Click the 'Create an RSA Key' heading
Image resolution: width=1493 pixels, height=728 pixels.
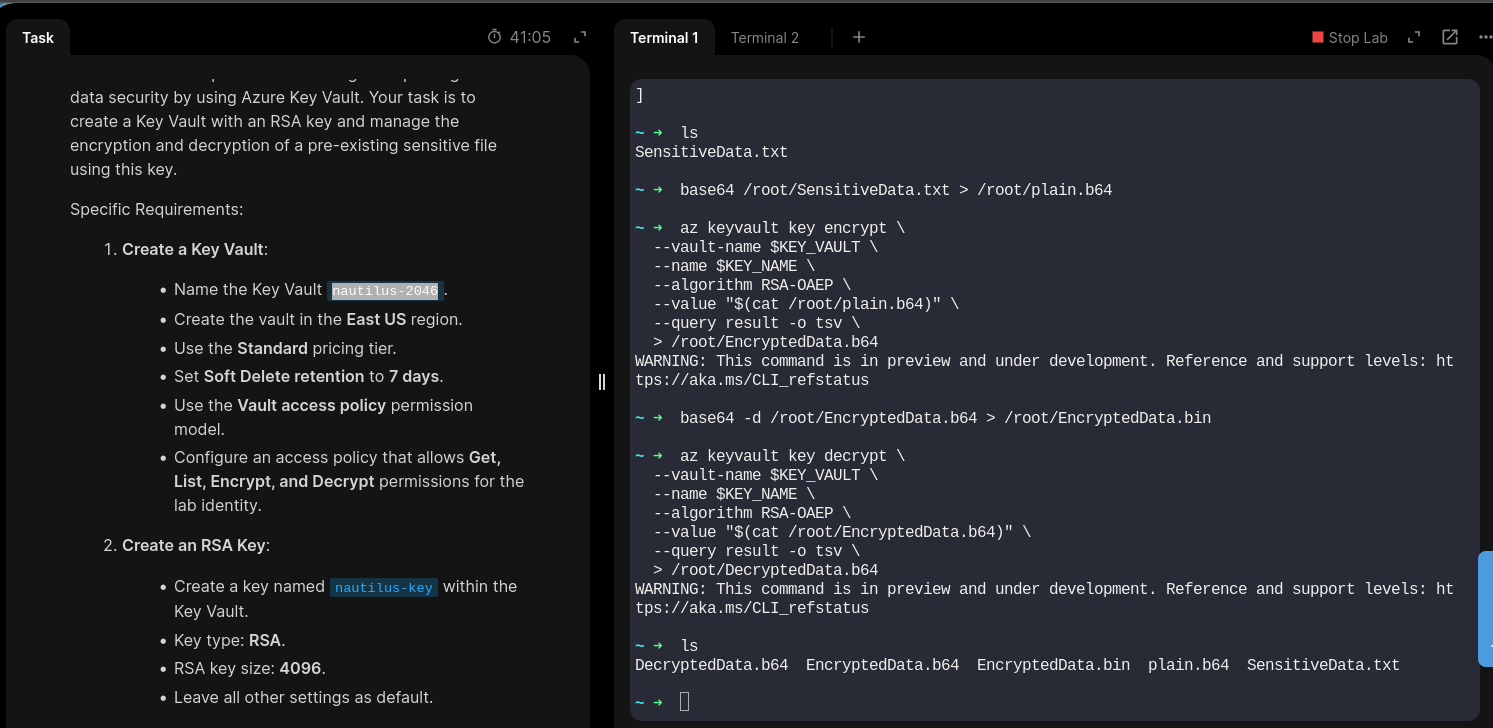pyautogui.click(x=195, y=545)
